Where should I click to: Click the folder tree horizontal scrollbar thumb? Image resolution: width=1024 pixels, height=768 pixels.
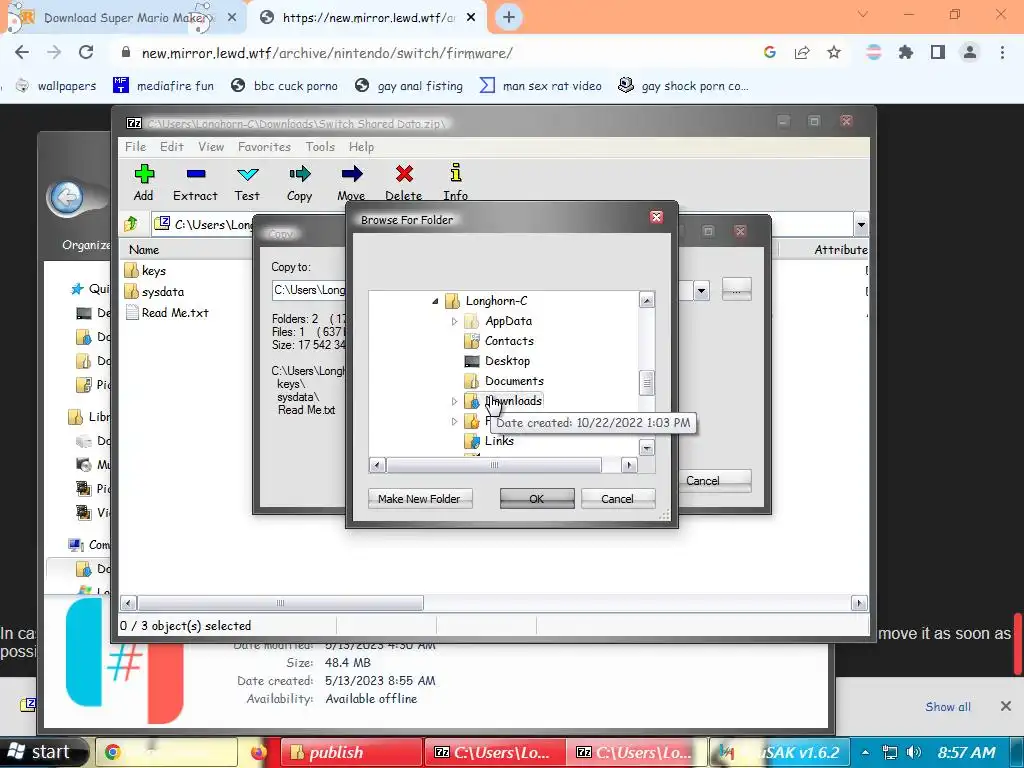pyautogui.click(x=494, y=465)
